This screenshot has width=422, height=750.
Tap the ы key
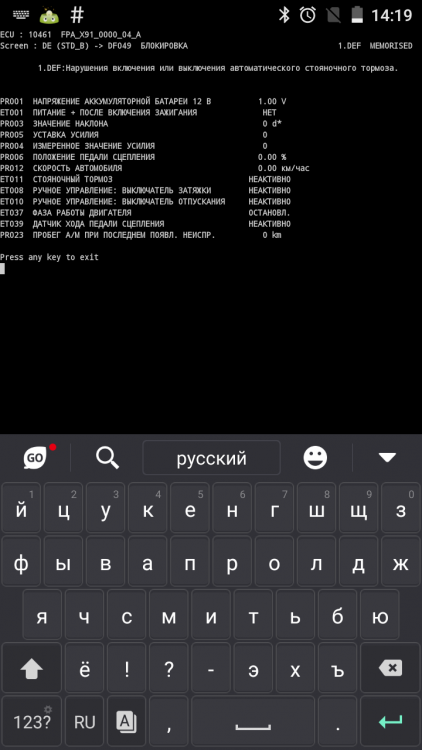coord(63,562)
